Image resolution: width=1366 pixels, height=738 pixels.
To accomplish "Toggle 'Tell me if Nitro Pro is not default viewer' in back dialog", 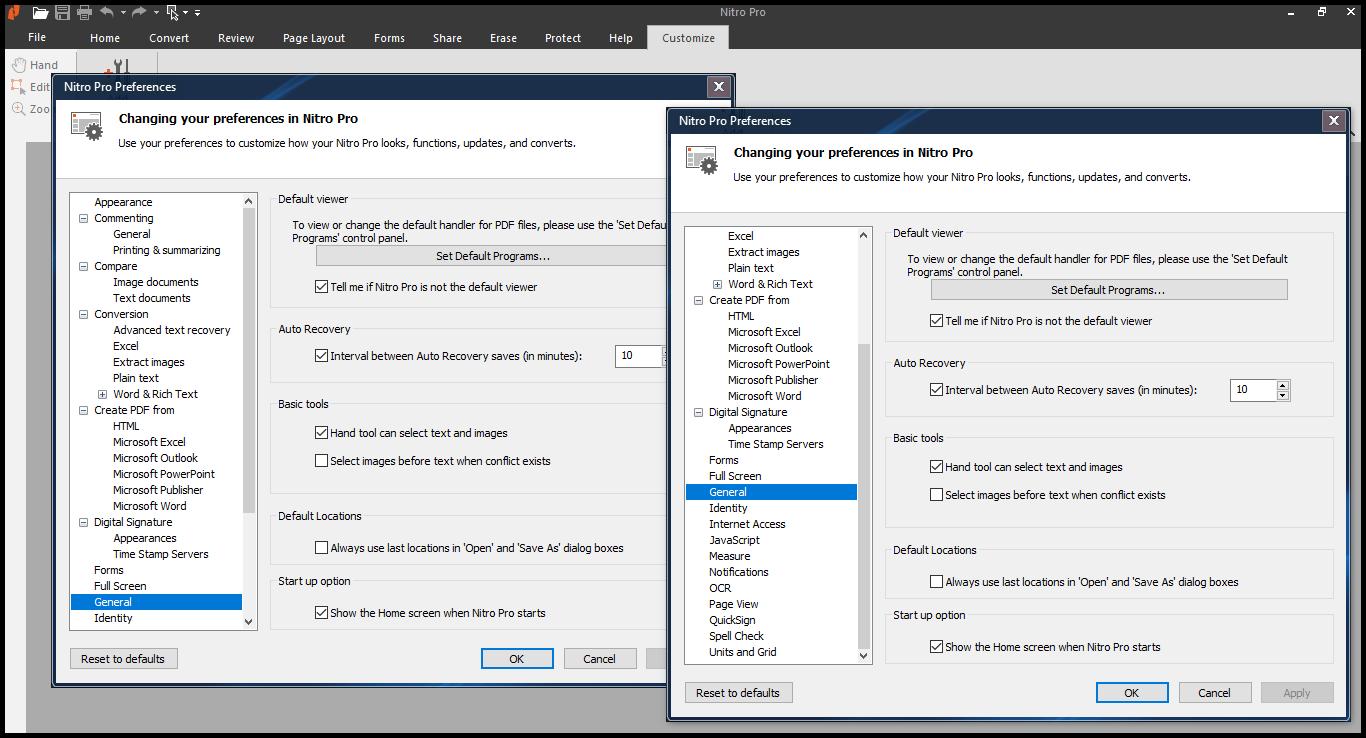I will point(321,287).
